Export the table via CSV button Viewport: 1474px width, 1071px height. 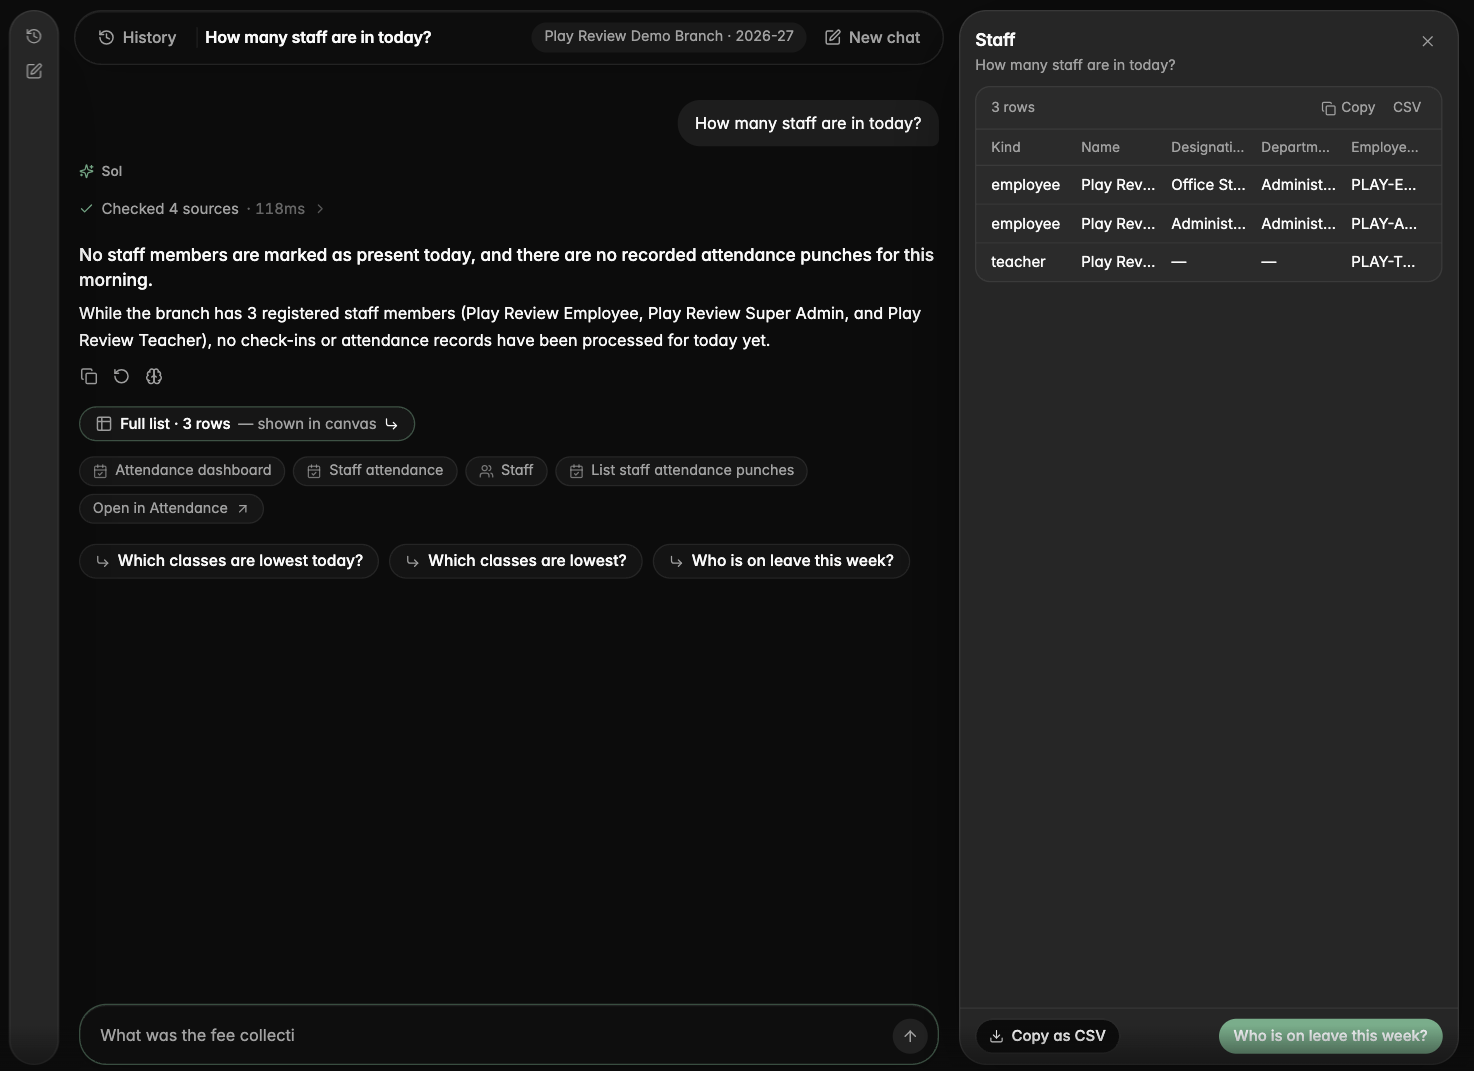point(1407,108)
